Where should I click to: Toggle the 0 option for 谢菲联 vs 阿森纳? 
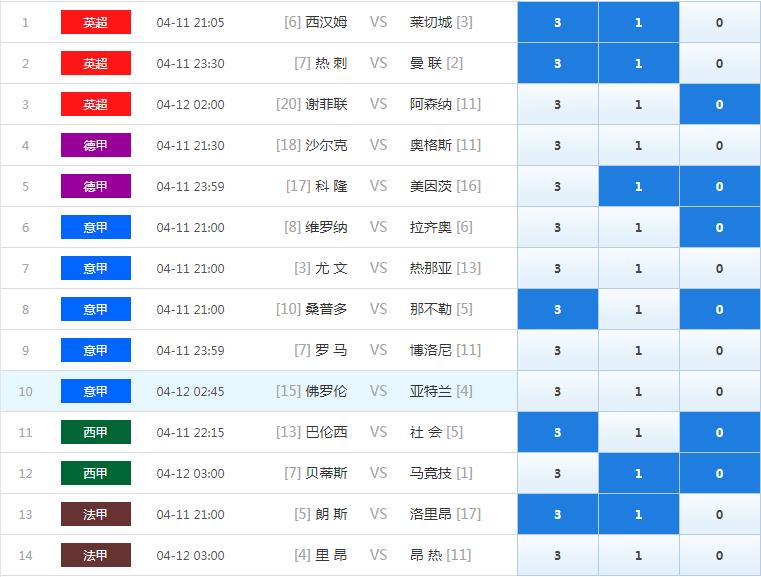720,104
